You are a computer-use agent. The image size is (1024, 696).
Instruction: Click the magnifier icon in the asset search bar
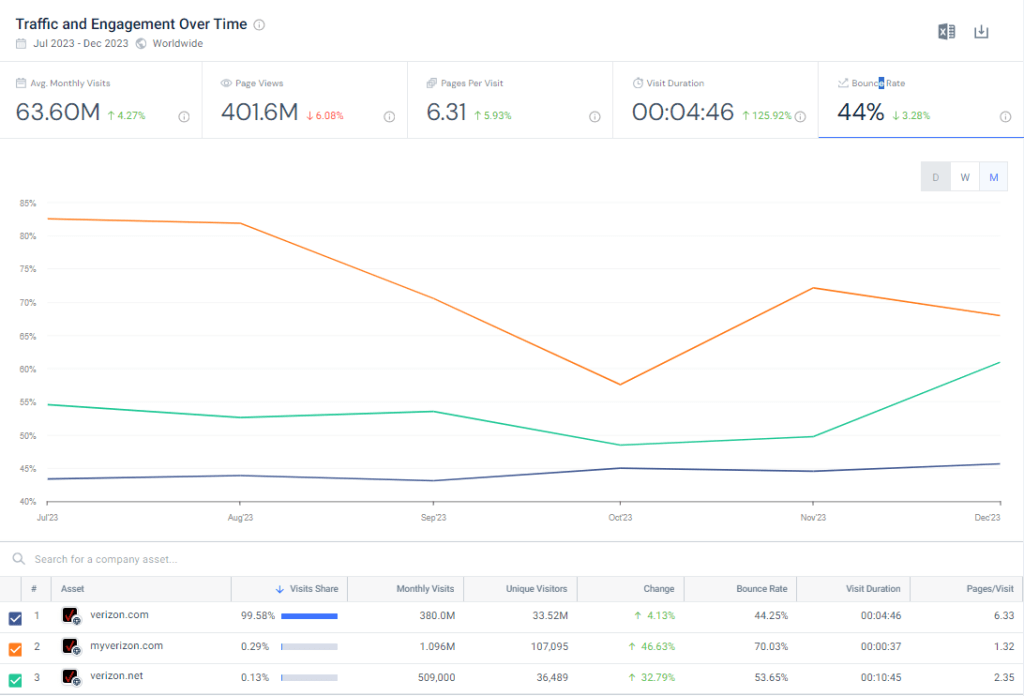(x=18, y=559)
